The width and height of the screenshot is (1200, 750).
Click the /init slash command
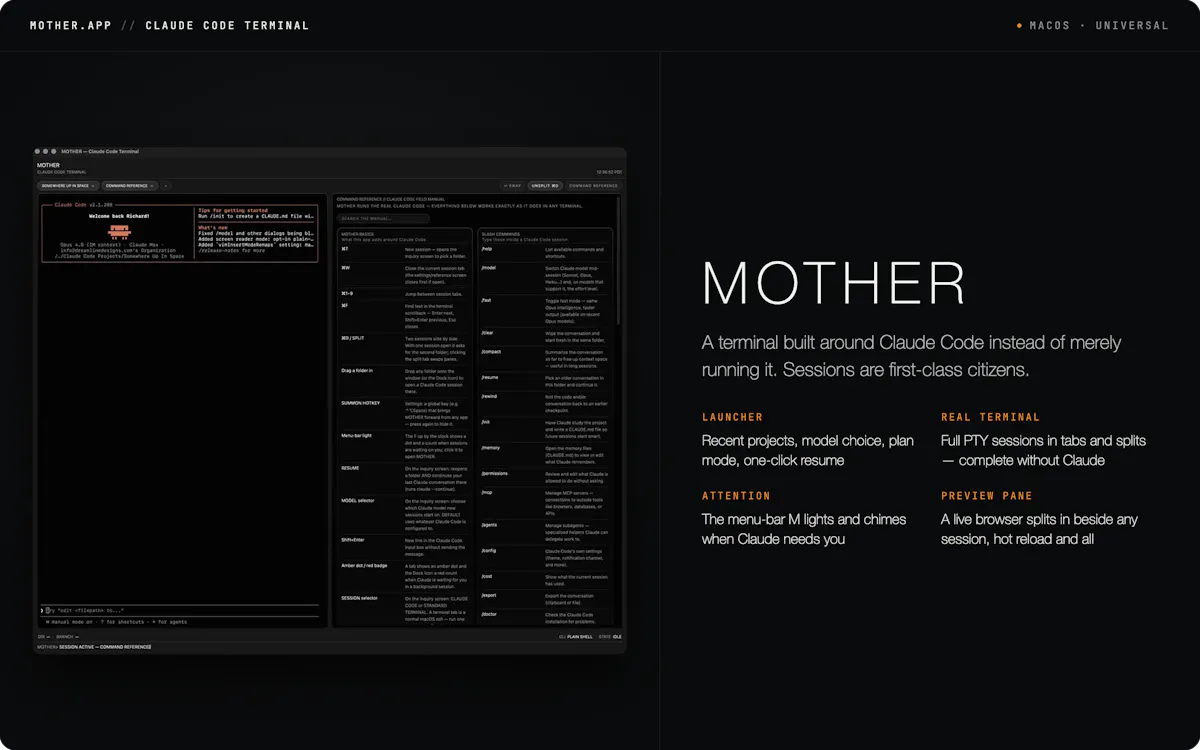pyautogui.click(x=546, y=429)
